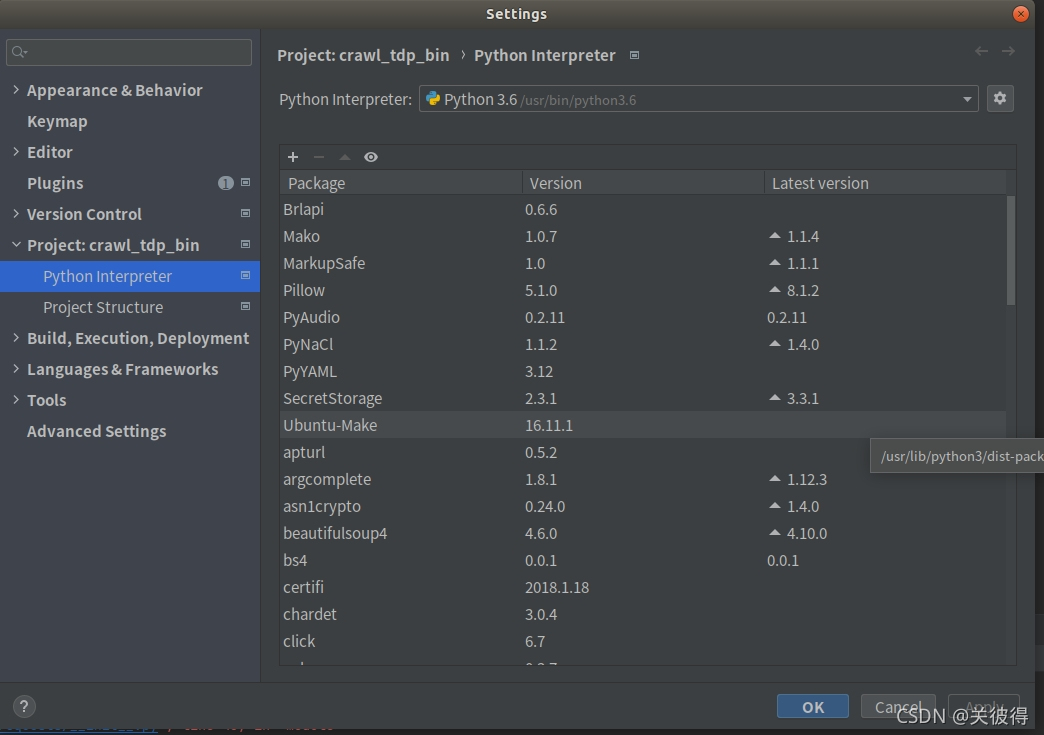This screenshot has height=735, width=1044.
Task: Collapse Project: crawl_tdp_bin section
Action: (x=16, y=244)
